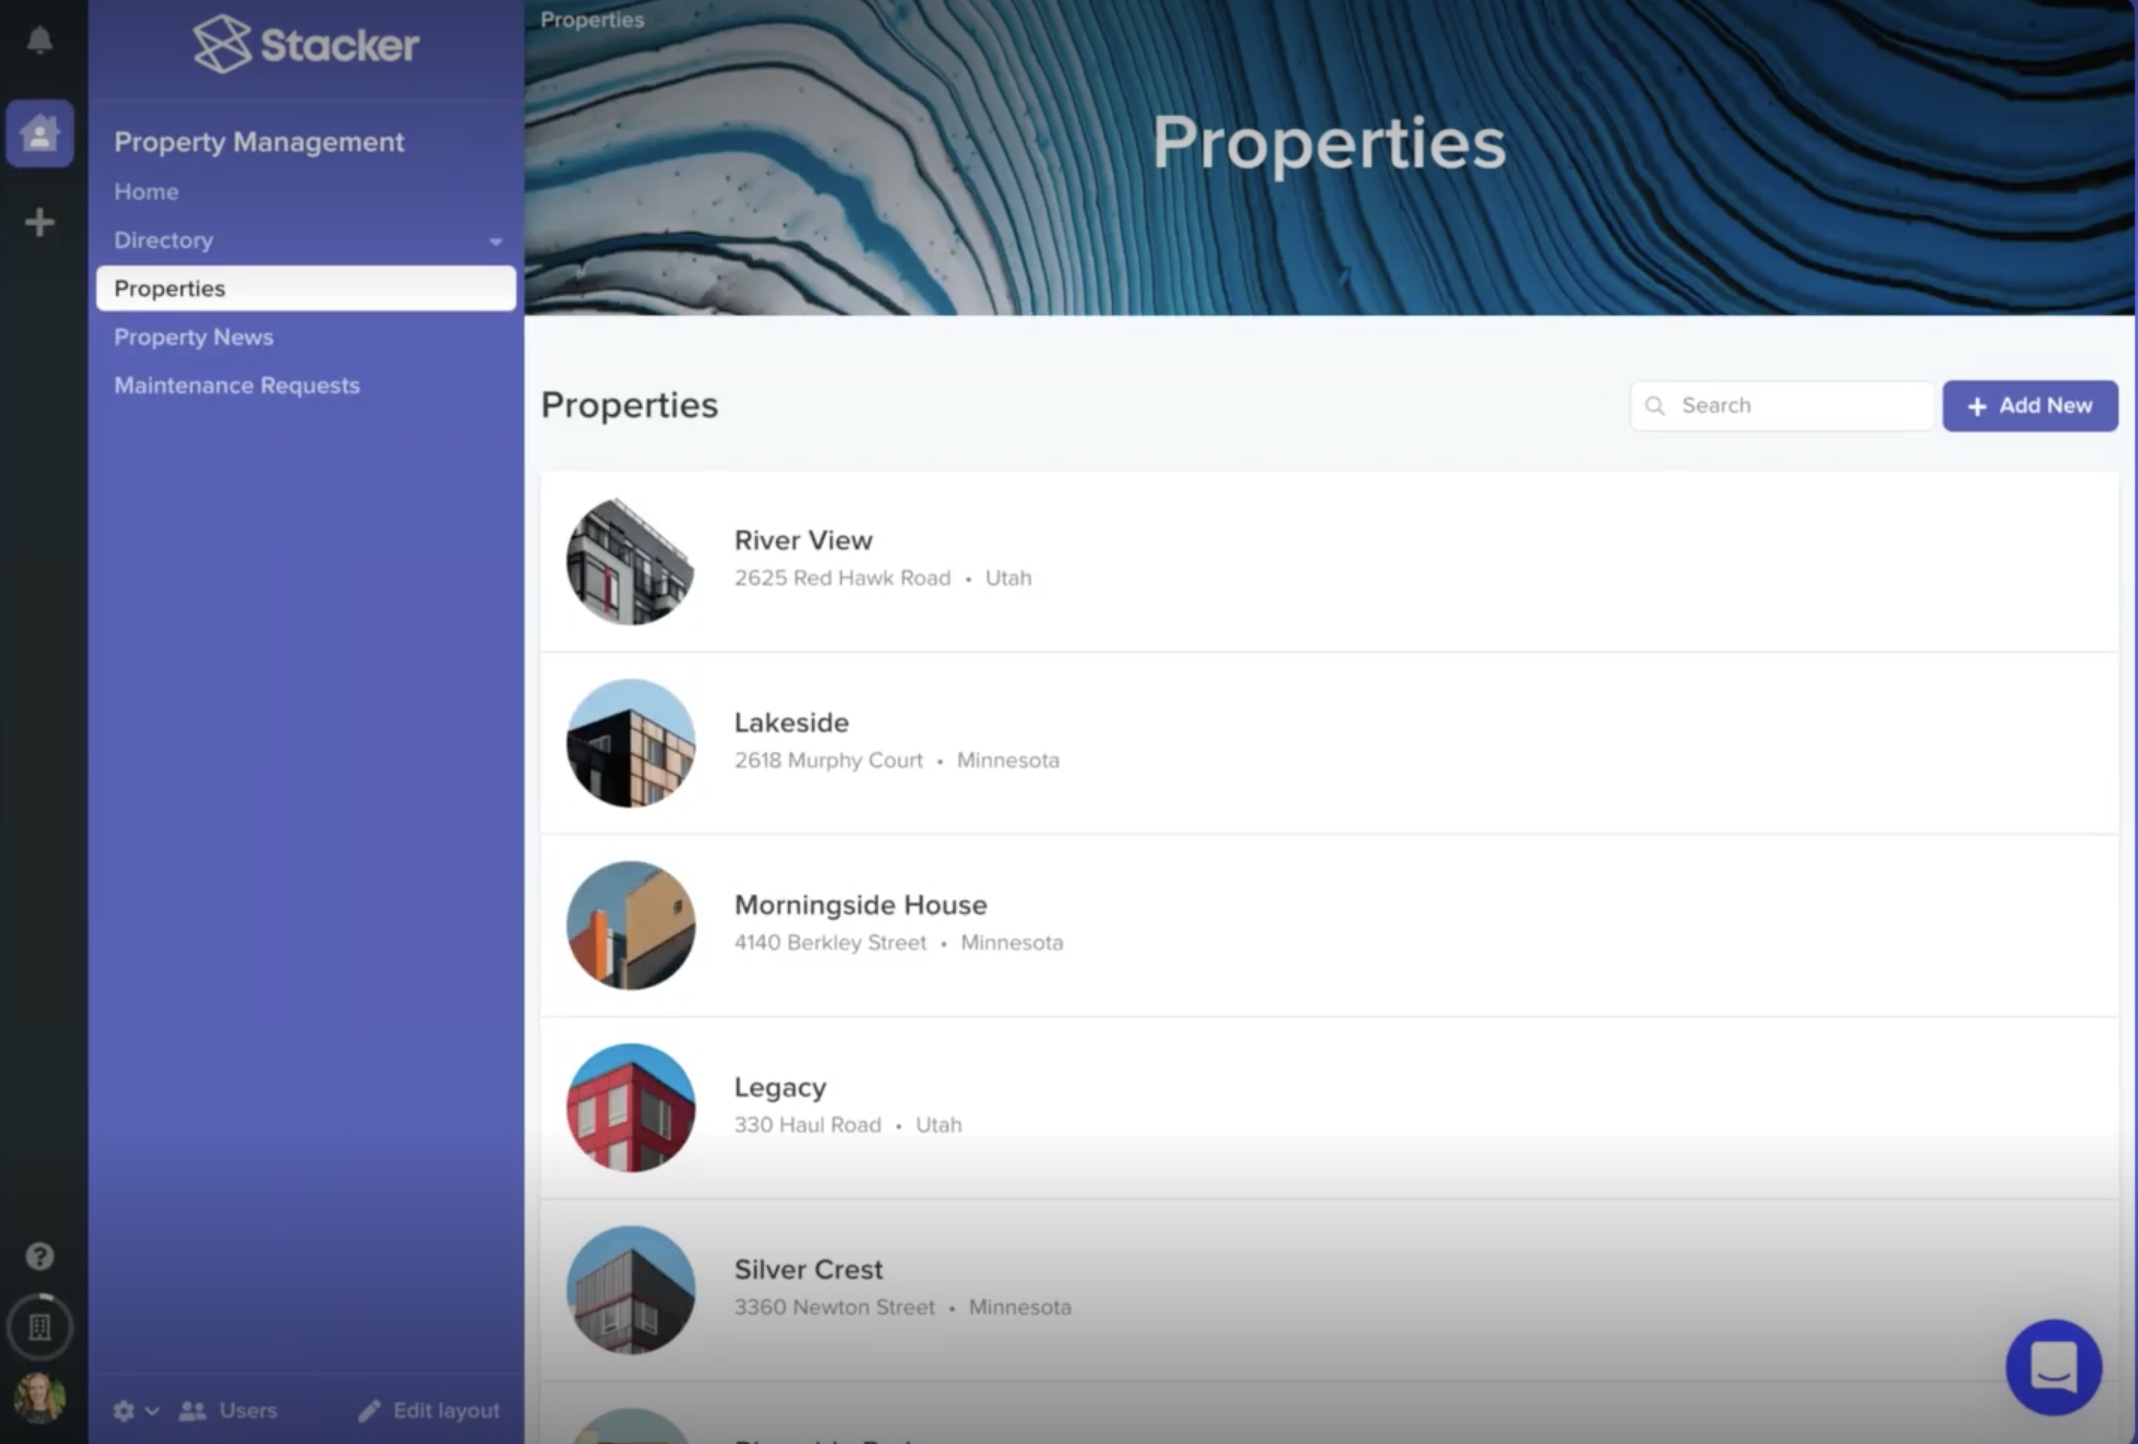Open the Stacker logo in the sidebar
This screenshot has width=2138, height=1444.
coord(305,45)
